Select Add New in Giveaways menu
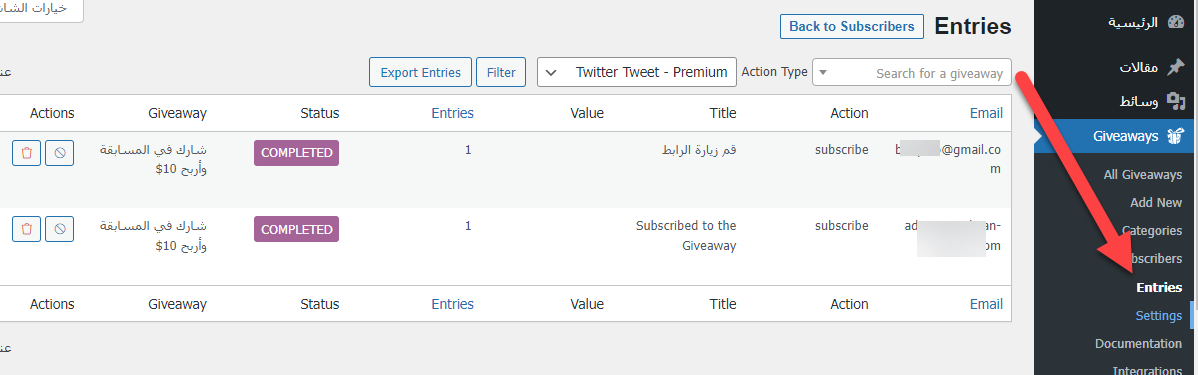The width and height of the screenshot is (1198, 375). point(1155,202)
